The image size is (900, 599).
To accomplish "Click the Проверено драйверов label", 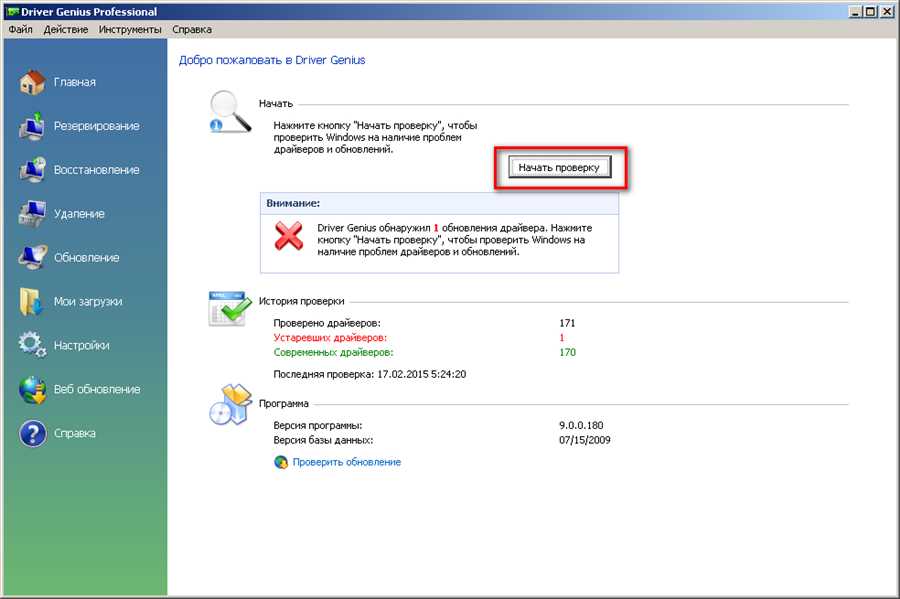I will [327, 323].
